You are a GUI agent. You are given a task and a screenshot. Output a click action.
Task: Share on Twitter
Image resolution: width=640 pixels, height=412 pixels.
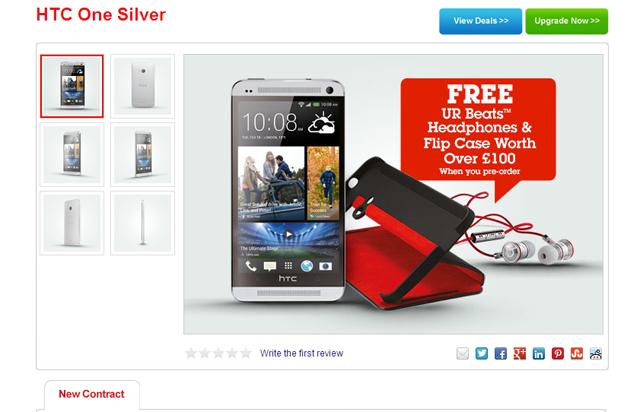tap(482, 353)
